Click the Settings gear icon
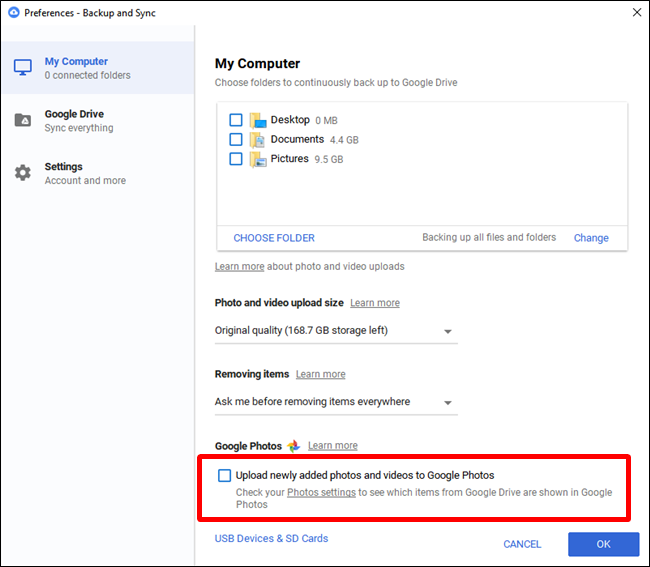Viewport: 650px width, 567px height. tap(22, 173)
